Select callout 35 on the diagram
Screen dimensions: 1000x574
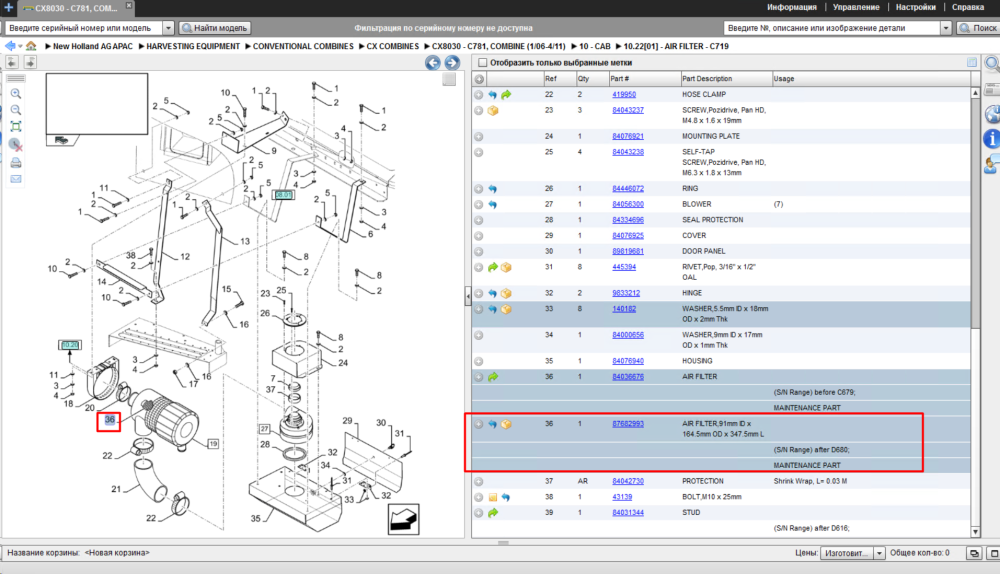pos(256,519)
